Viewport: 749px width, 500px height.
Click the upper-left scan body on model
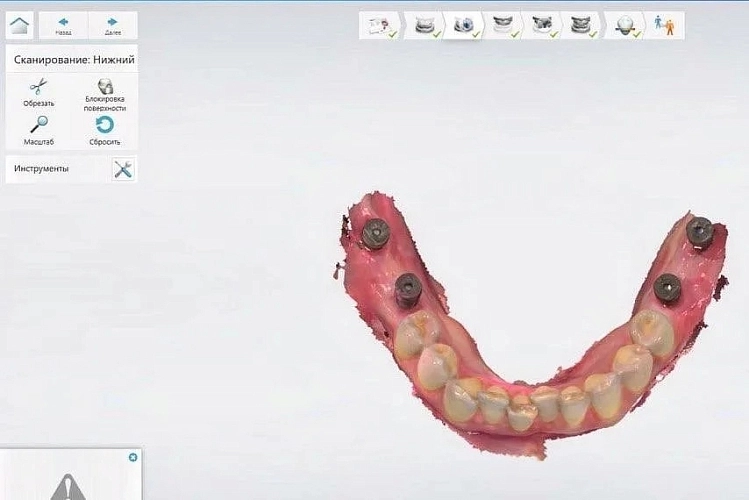376,234
